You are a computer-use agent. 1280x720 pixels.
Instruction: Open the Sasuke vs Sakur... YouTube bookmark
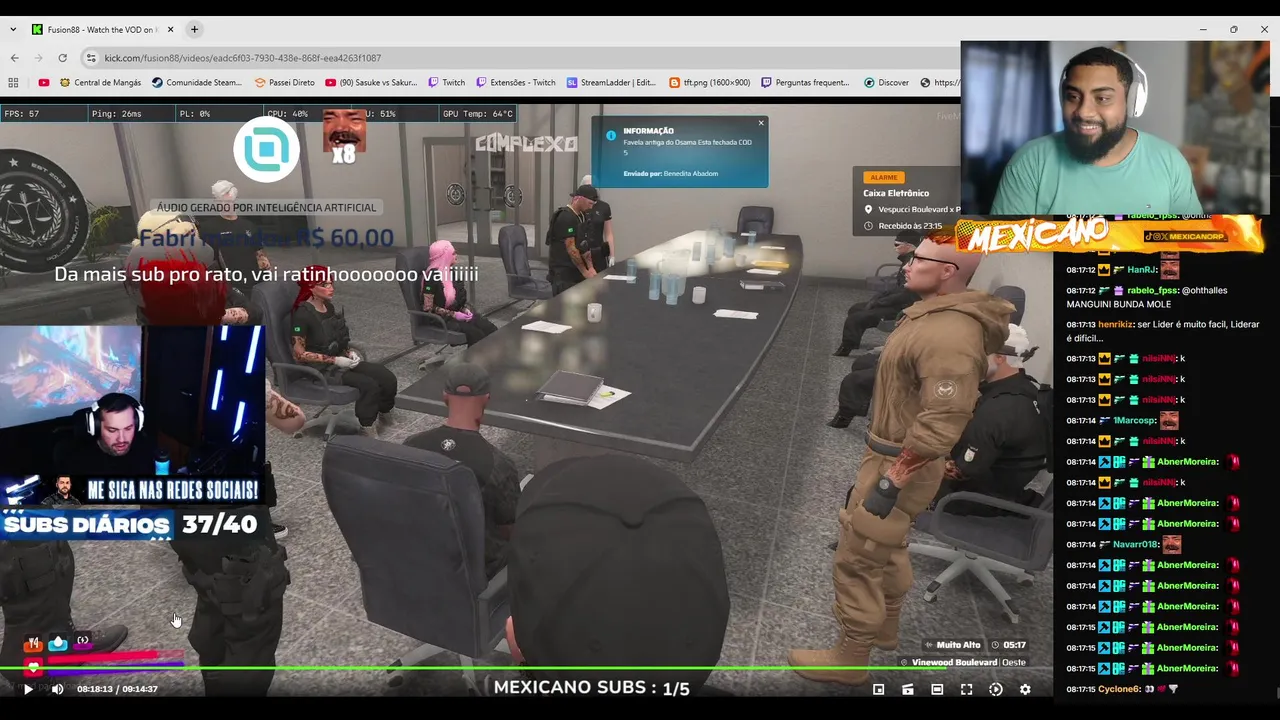(371, 83)
